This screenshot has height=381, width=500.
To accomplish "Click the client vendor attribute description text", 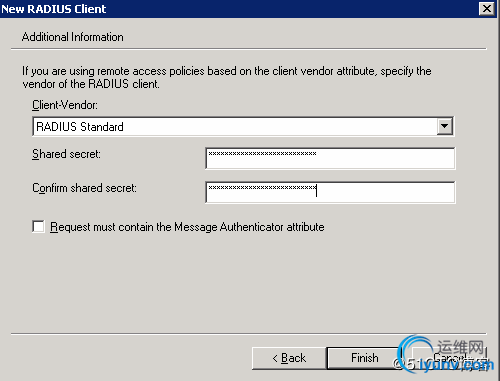I will tap(227, 77).
